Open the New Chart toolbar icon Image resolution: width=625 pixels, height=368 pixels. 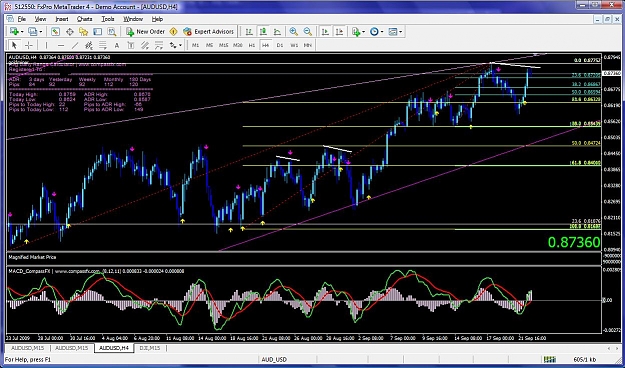tap(14, 31)
